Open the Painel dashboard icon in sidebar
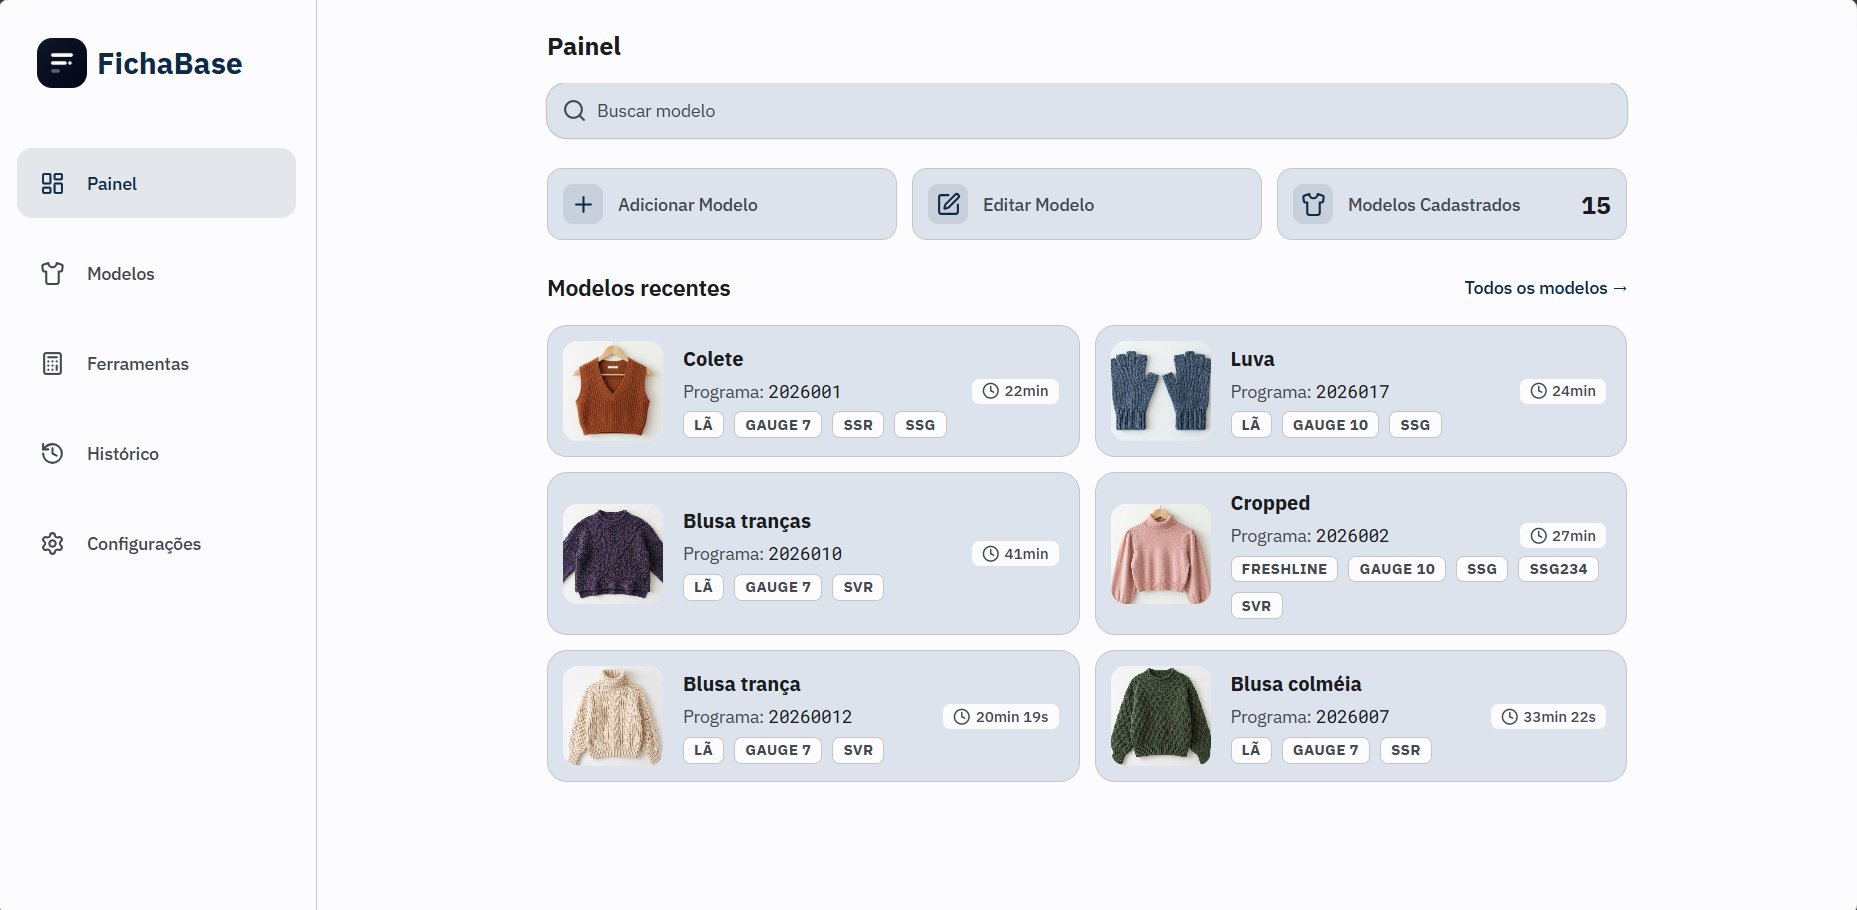 [52, 183]
